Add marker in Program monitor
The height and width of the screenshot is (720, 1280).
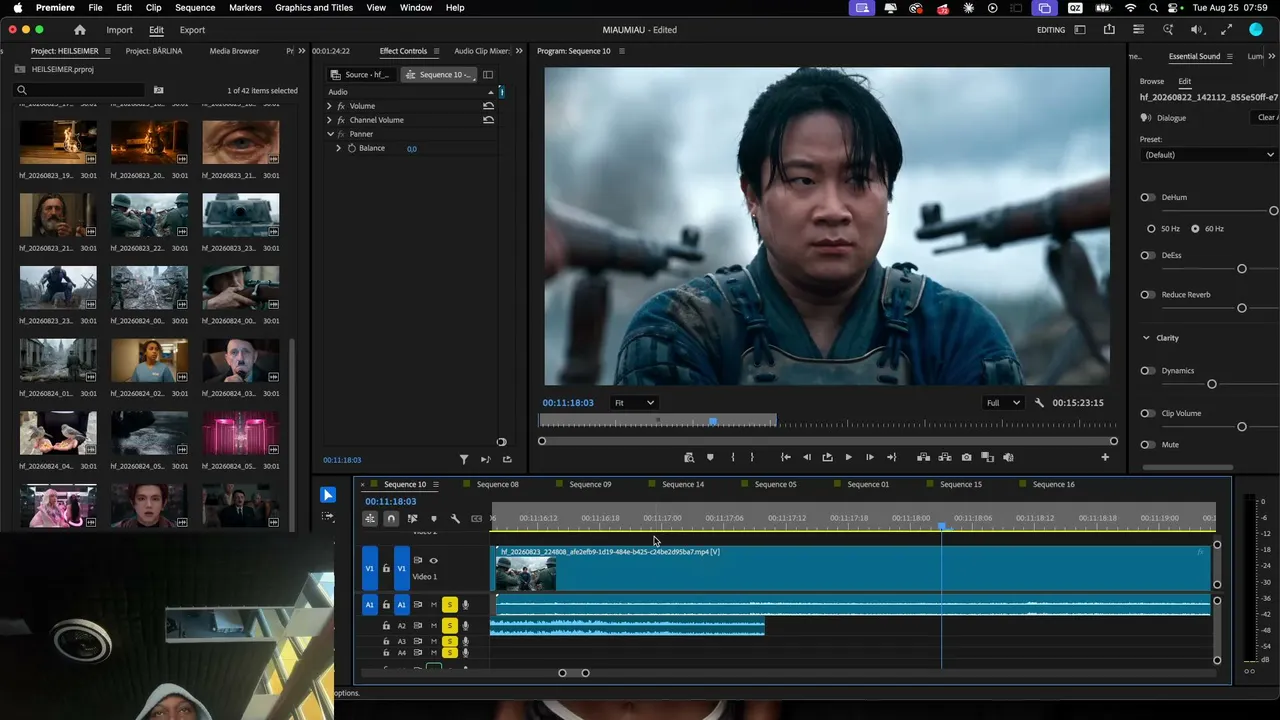[710, 457]
